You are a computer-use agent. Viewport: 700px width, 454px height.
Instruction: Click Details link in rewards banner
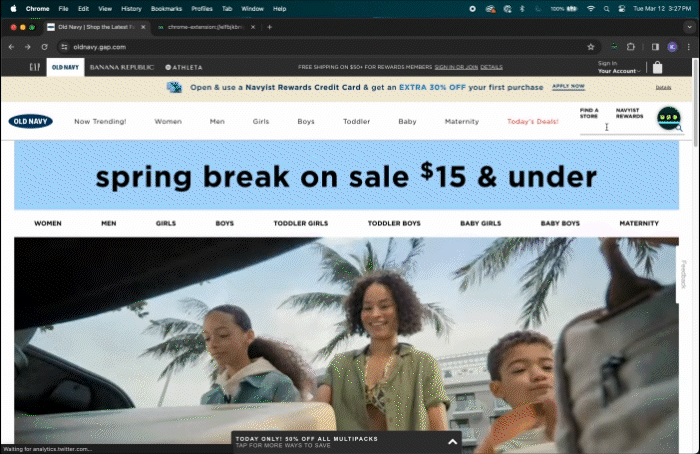tap(663, 87)
